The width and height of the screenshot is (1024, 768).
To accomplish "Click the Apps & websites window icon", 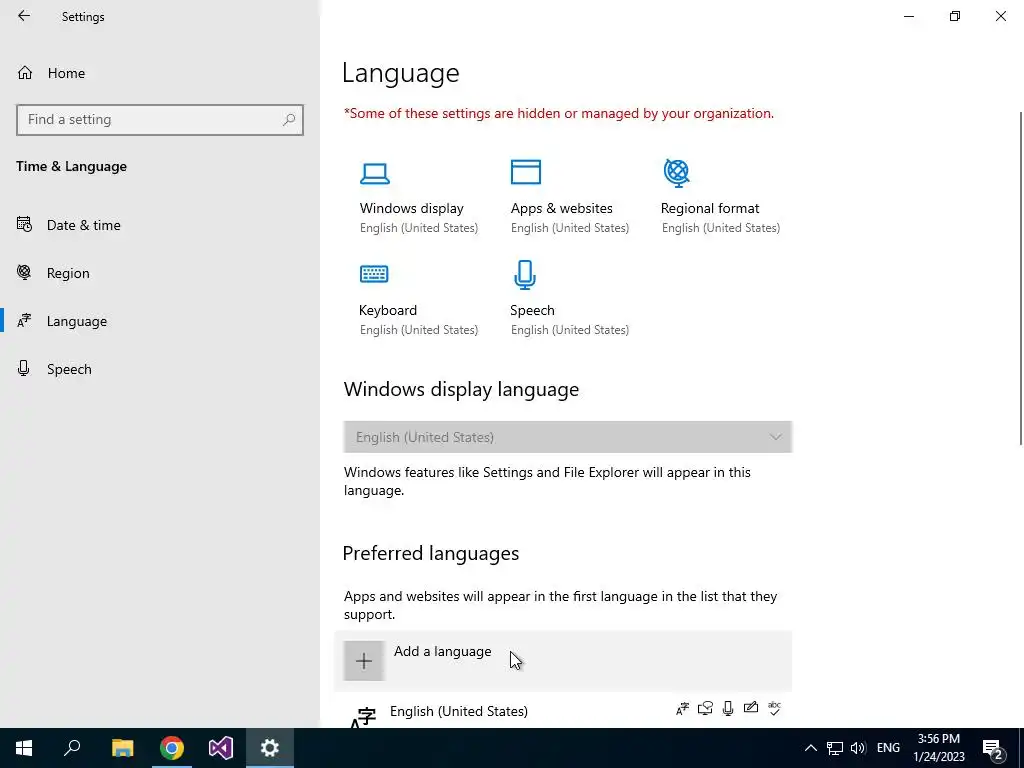I will [x=526, y=172].
